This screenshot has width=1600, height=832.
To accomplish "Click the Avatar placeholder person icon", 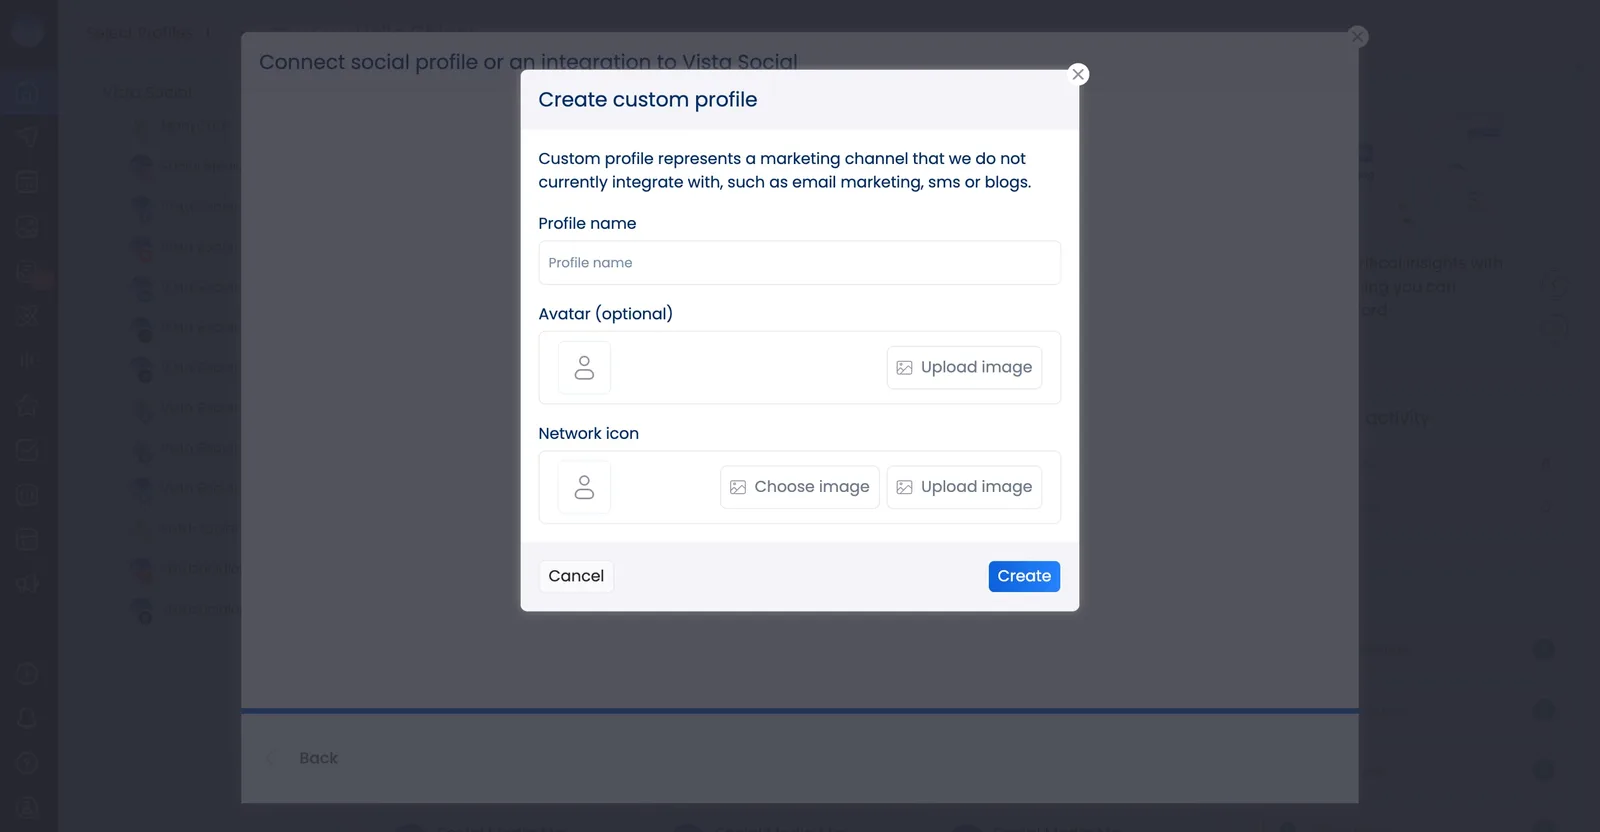I will [x=584, y=368].
